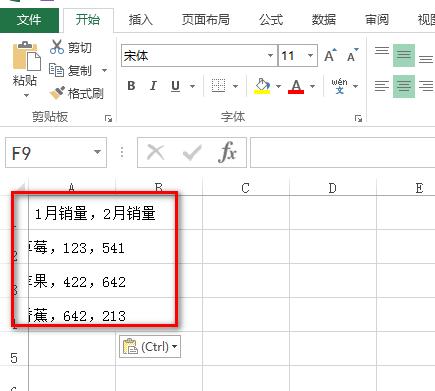Align text right icon
The width and height of the screenshot is (435, 391).
[426, 86]
